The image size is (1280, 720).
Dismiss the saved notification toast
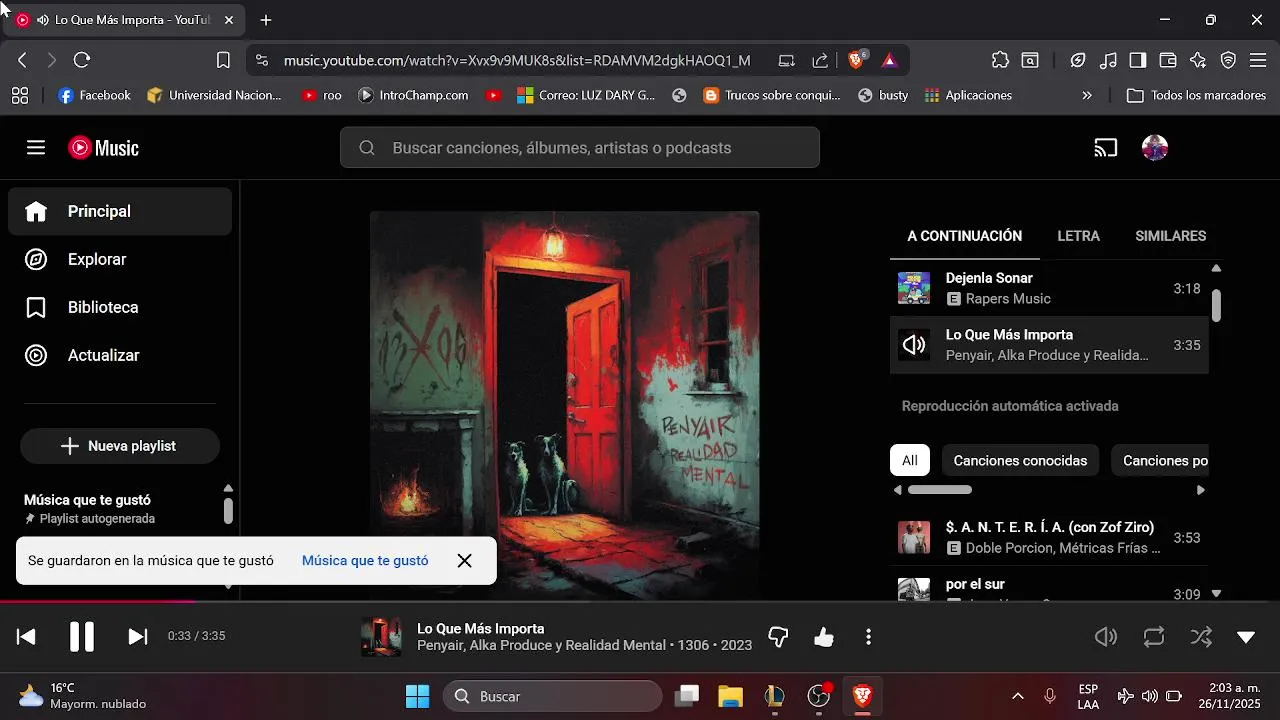464,561
